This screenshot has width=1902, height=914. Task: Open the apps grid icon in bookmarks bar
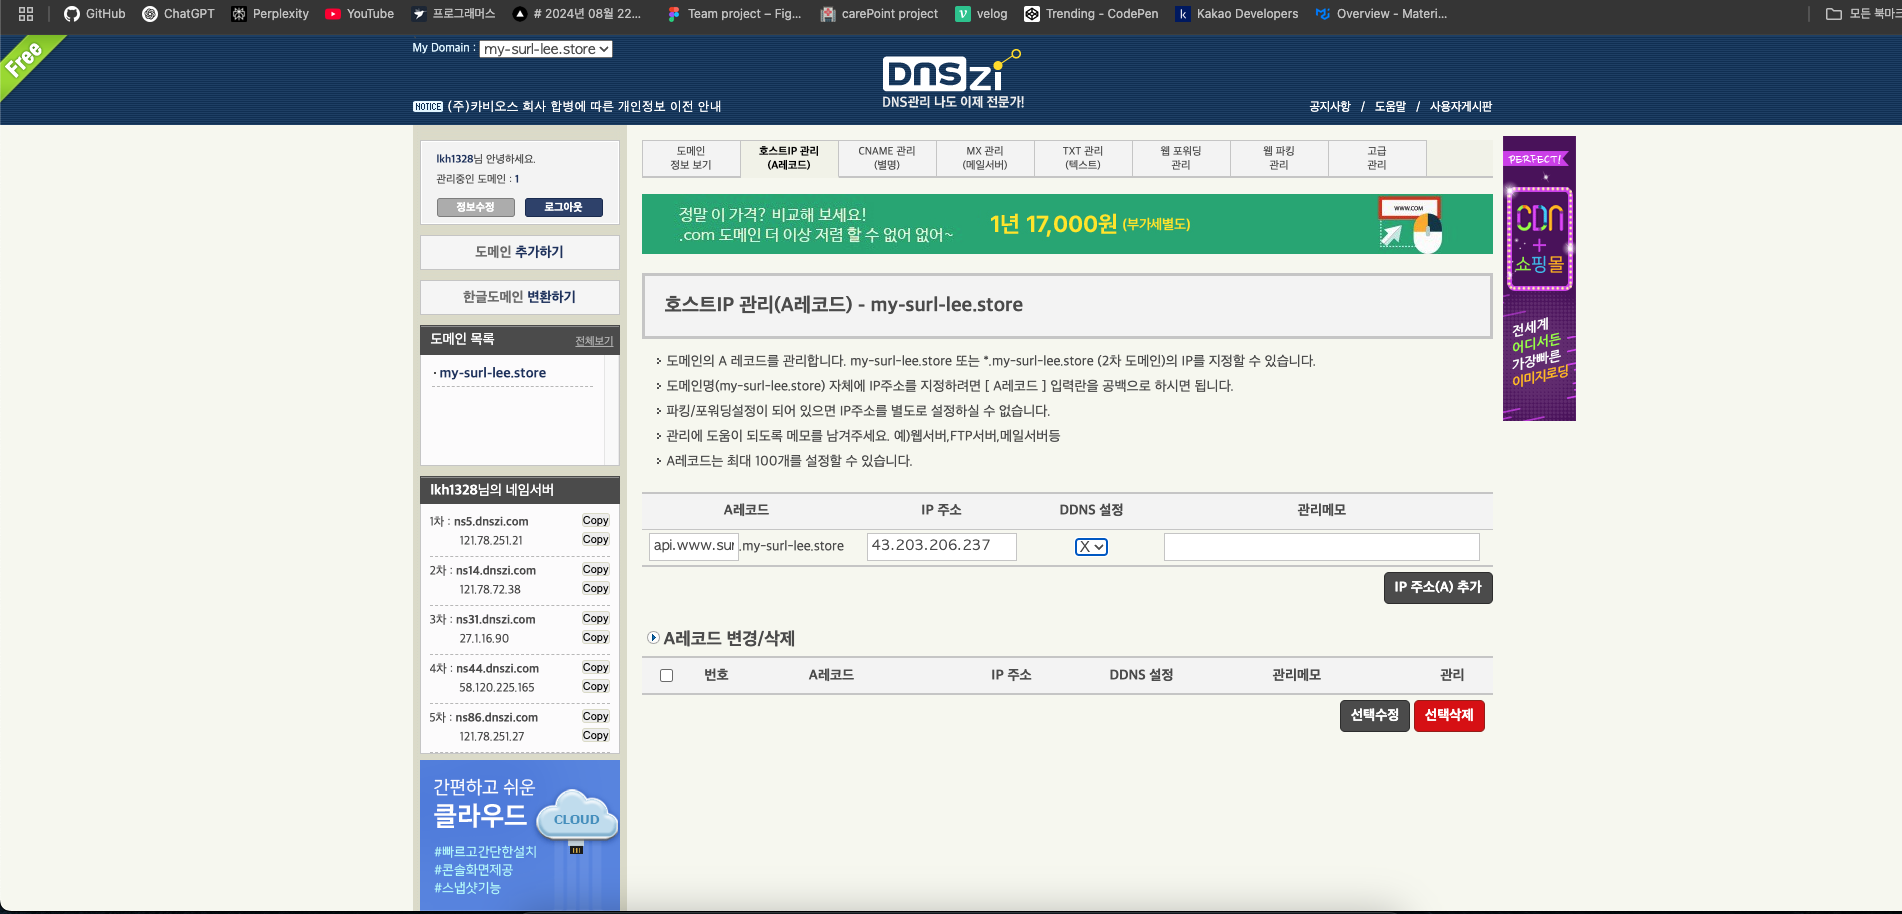point(26,14)
